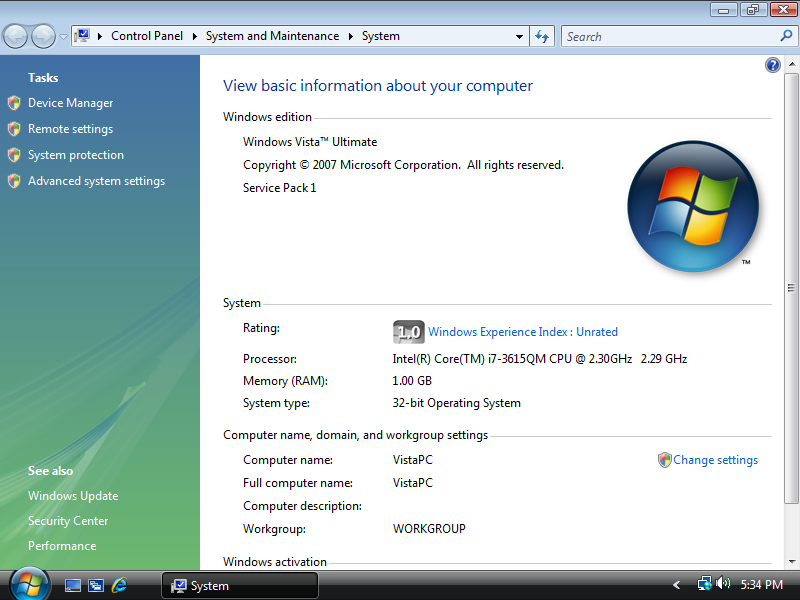The height and width of the screenshot is (600, 800).
Task: Click volume speaker tray icon
Action: coord(723,584)
